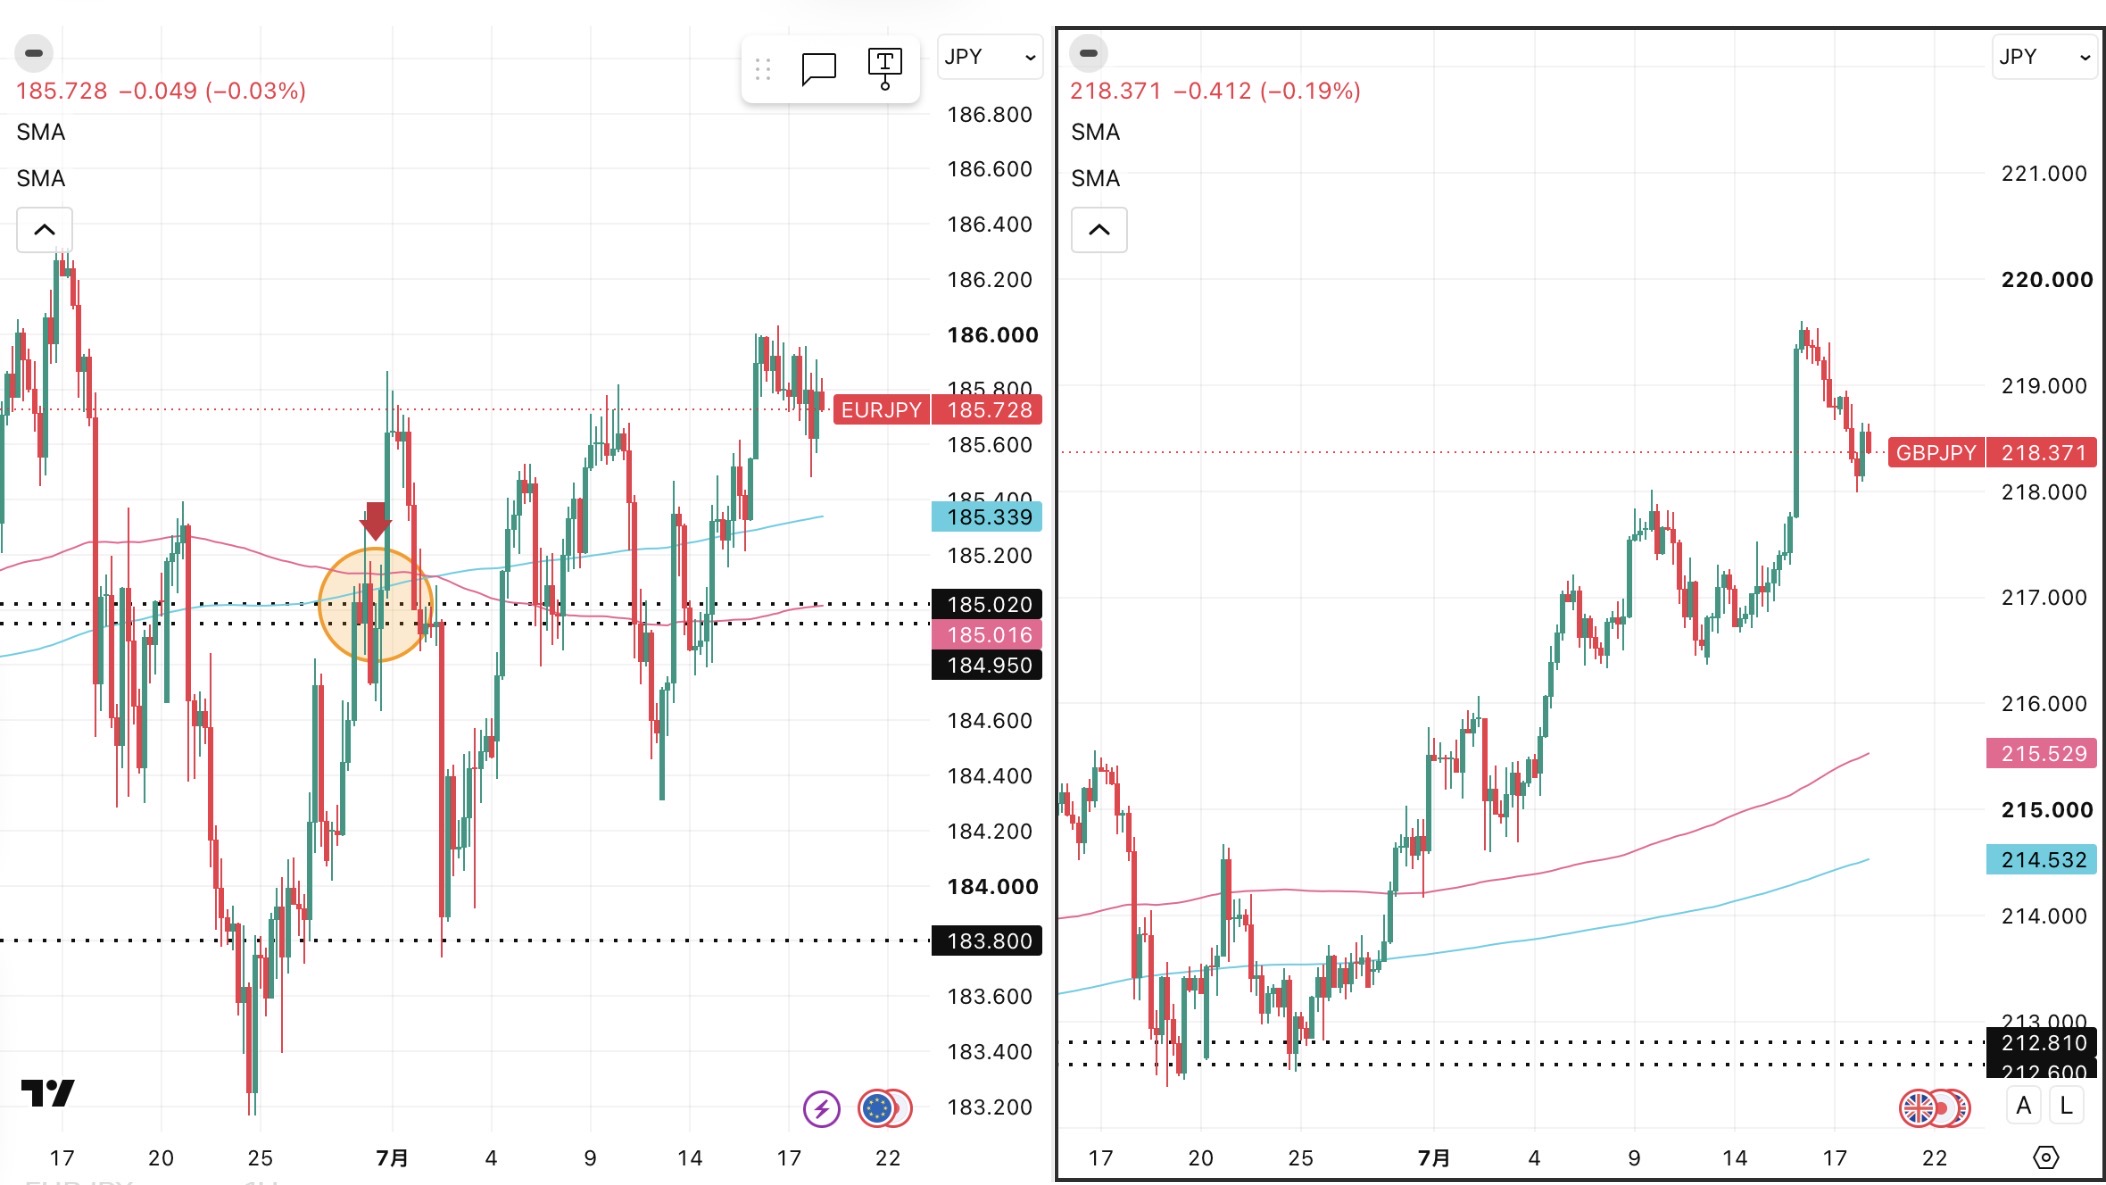
Task: Toggle auto scale button A
Action: [x=2024, y=1106]
